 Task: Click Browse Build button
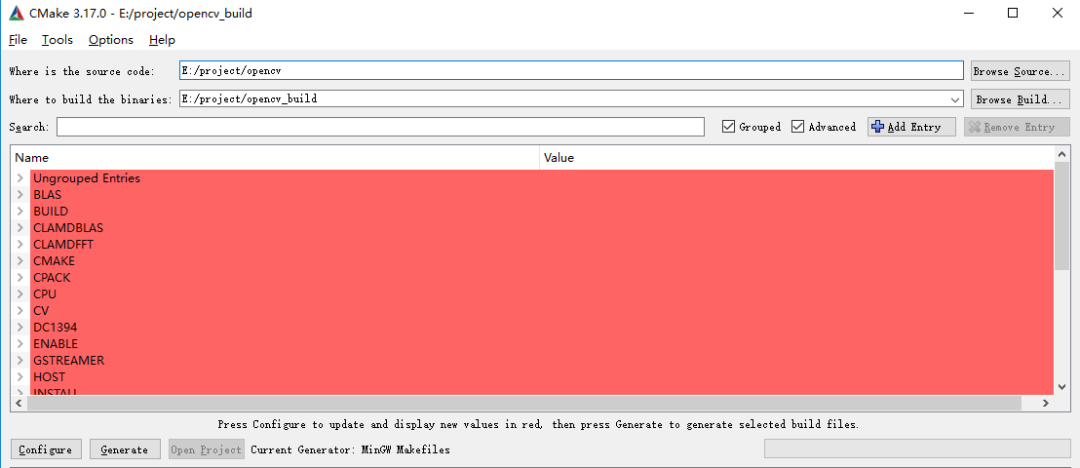[x=1020, y=99]
